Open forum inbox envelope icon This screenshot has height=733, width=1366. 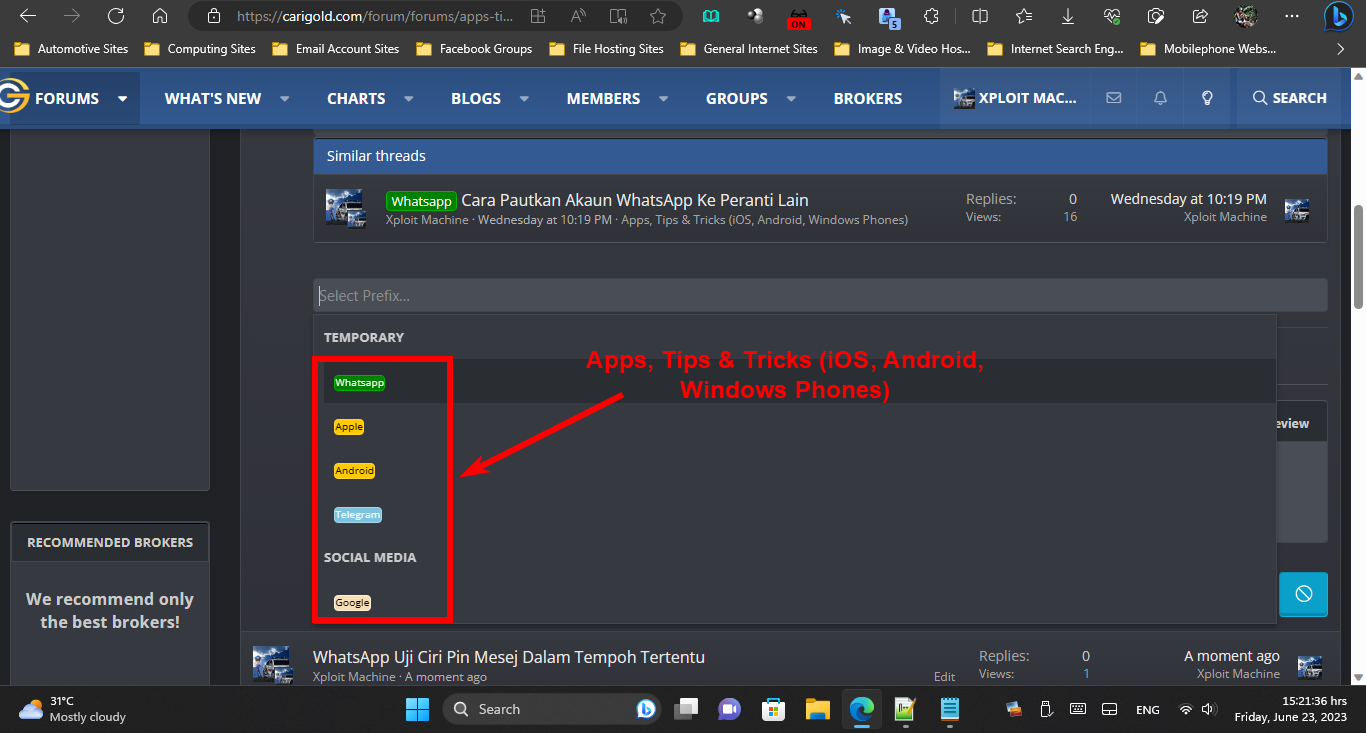1113,98
